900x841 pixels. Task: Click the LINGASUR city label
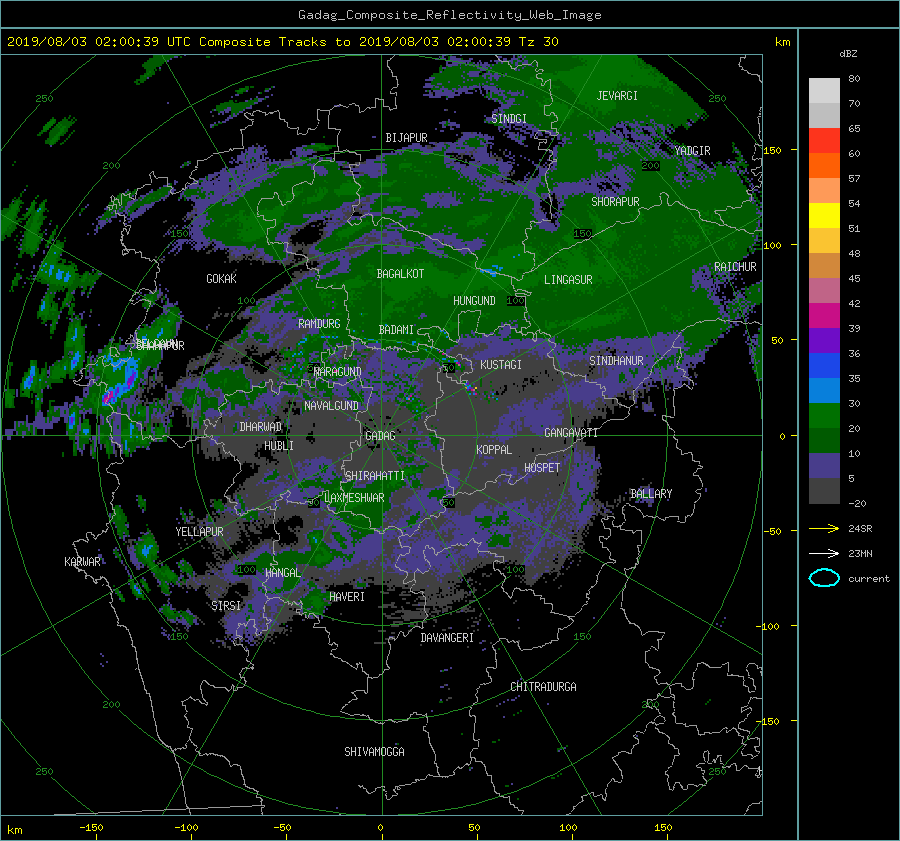click(x=568, y=280)
